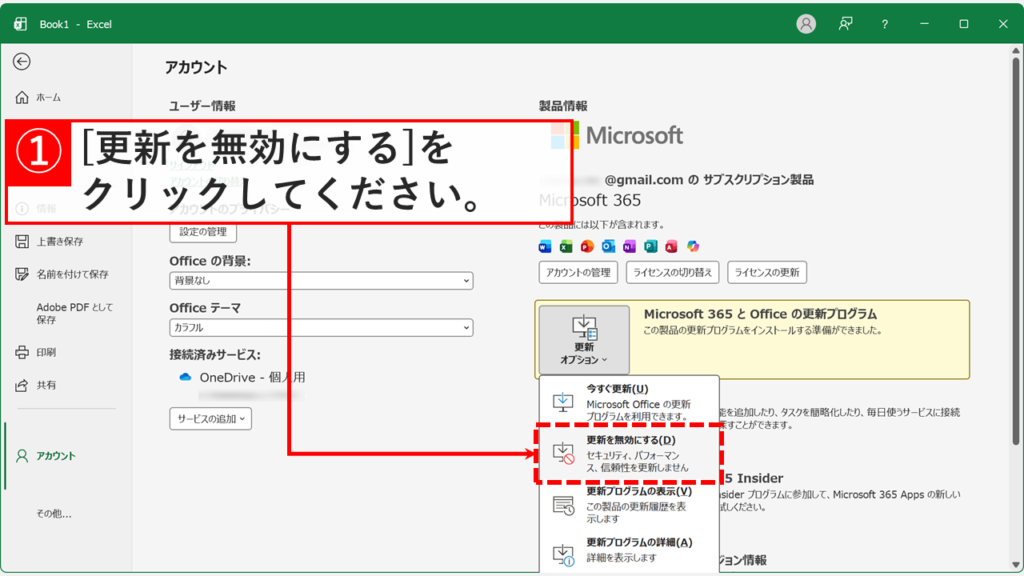Toggle the 更新オプション dropdown button
1024x576 pixels.
[584, 340]
